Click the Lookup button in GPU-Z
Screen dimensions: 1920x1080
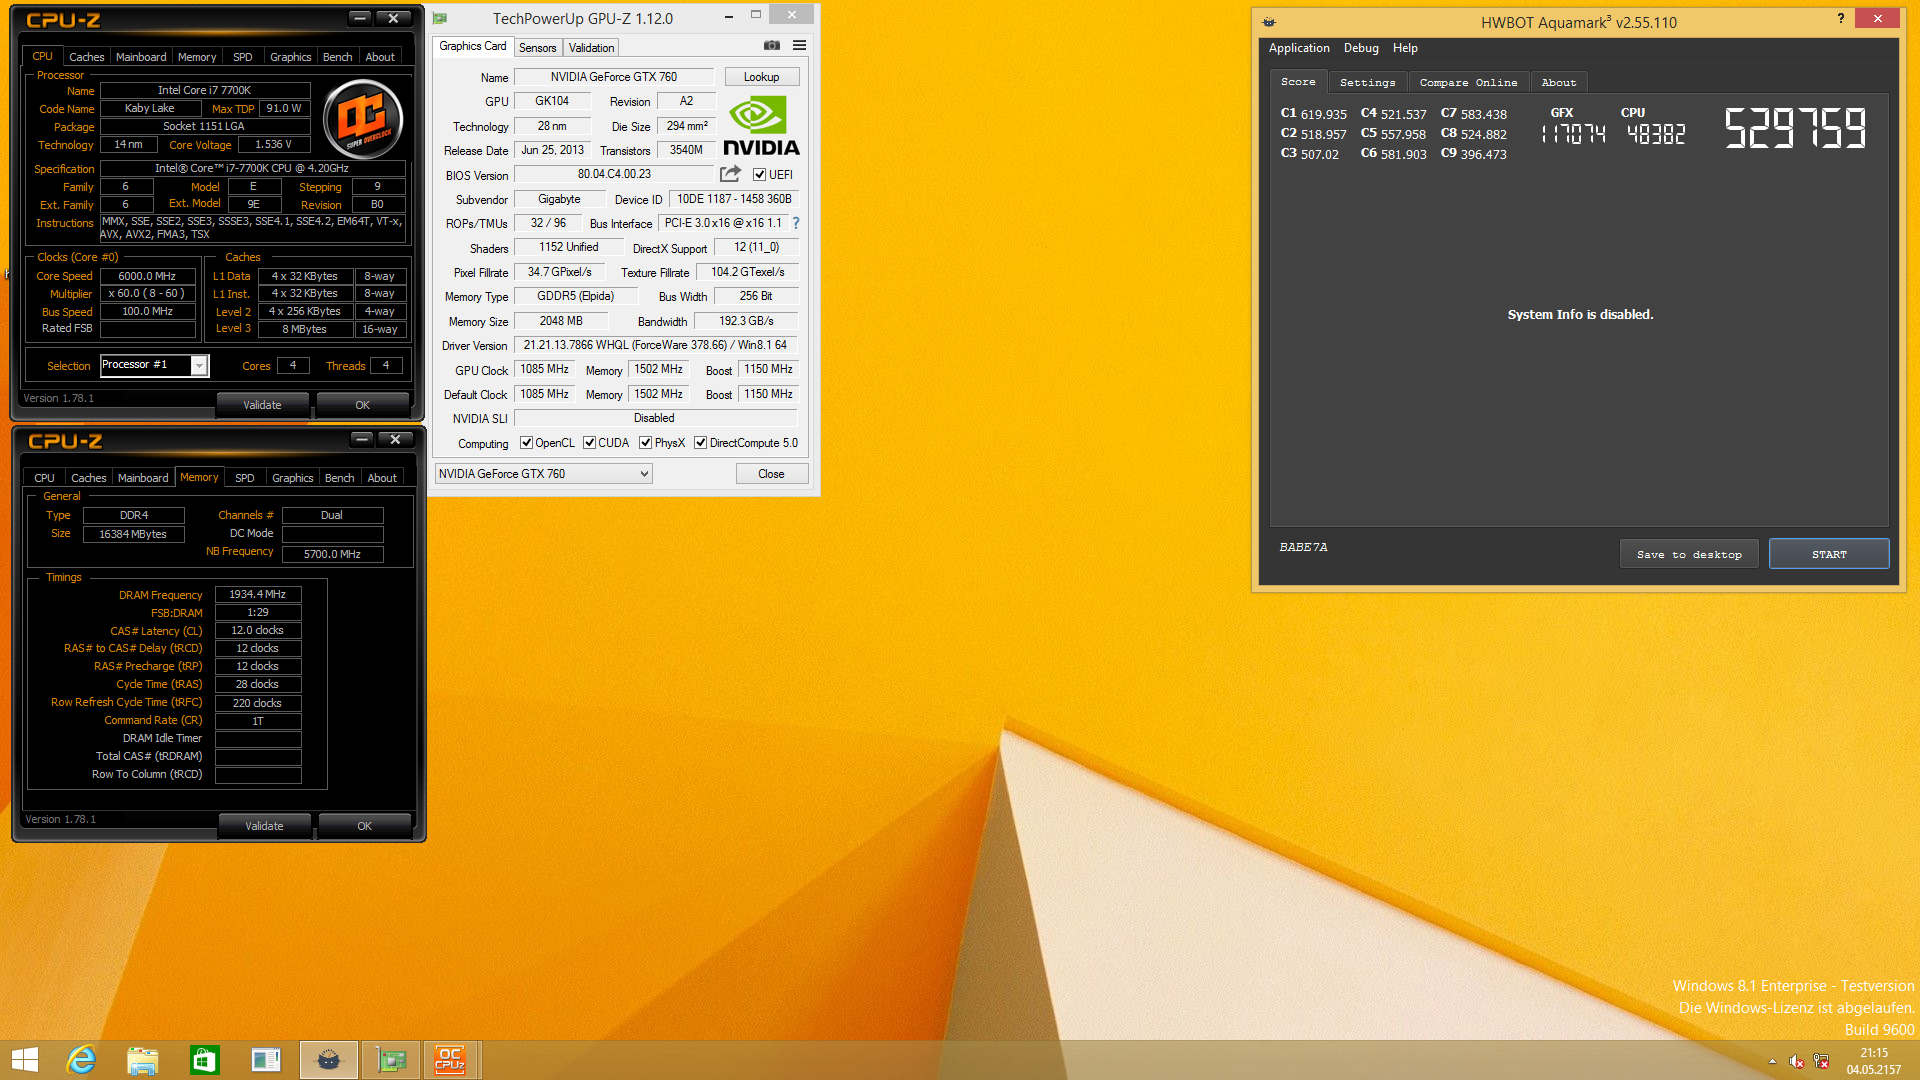761,77
